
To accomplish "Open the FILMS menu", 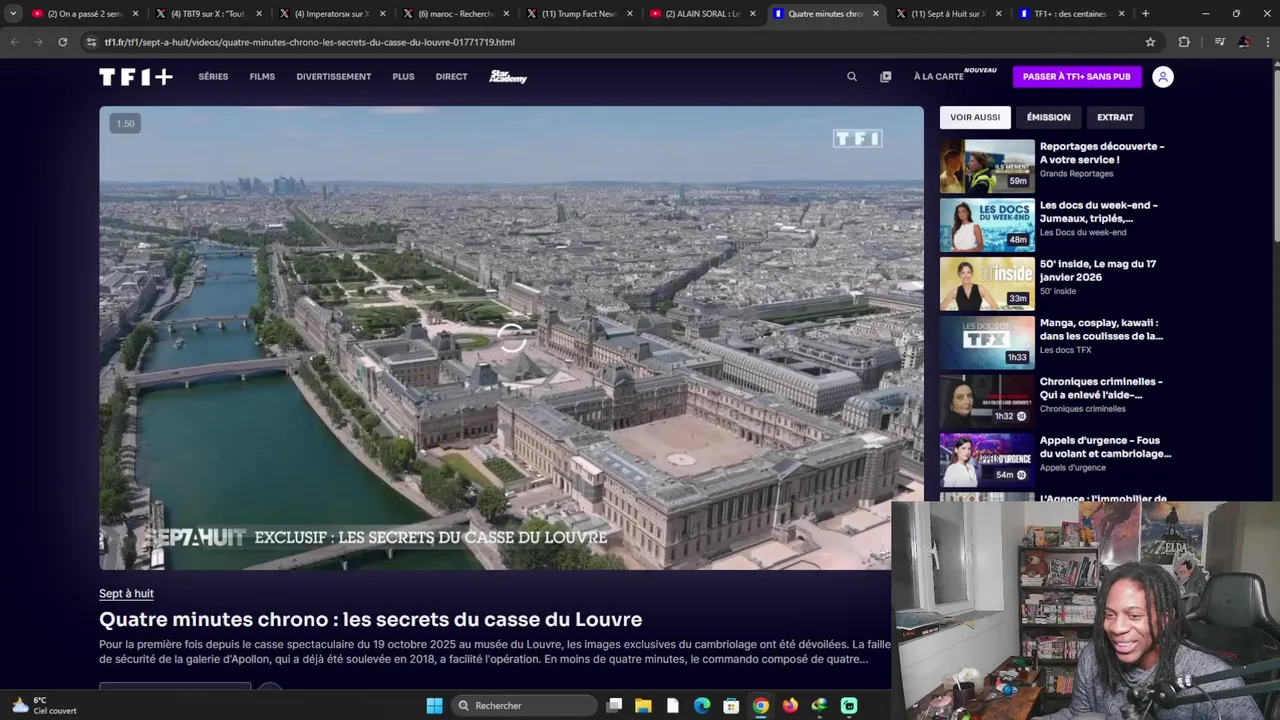I will tap(262, 77).
